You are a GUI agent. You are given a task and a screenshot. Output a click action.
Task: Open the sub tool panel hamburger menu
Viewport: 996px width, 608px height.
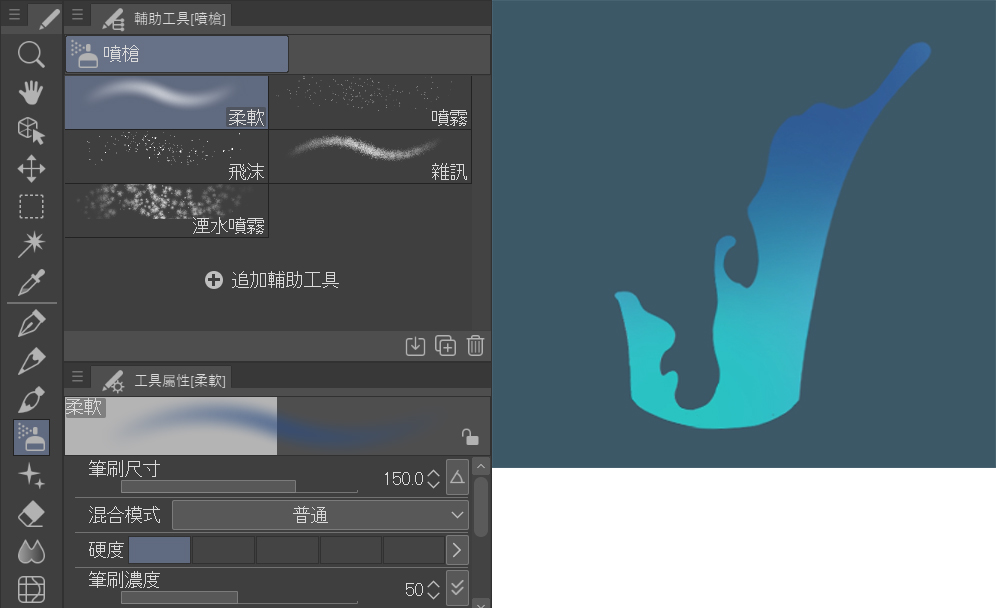coord(77,15)
